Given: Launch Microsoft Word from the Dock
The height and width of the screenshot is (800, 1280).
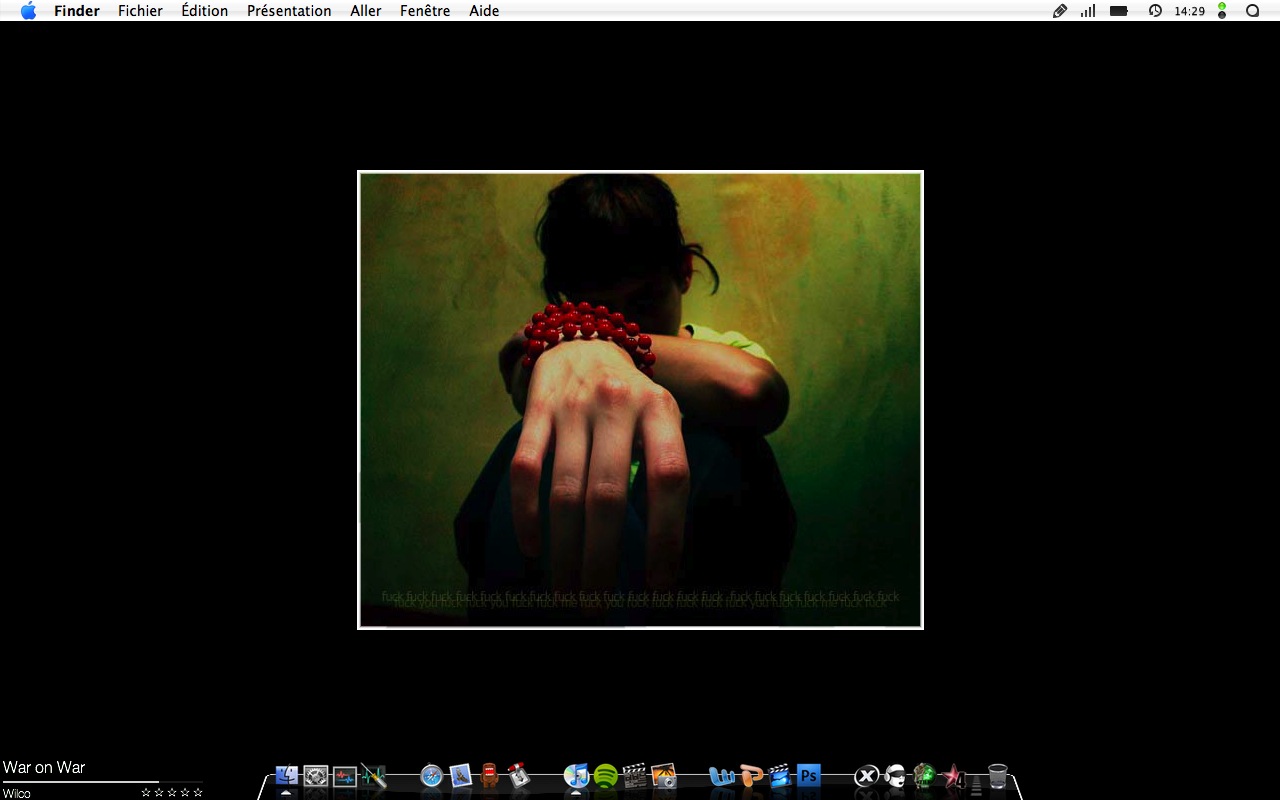Looking at the screenshot, I should [x=721, y=776].
